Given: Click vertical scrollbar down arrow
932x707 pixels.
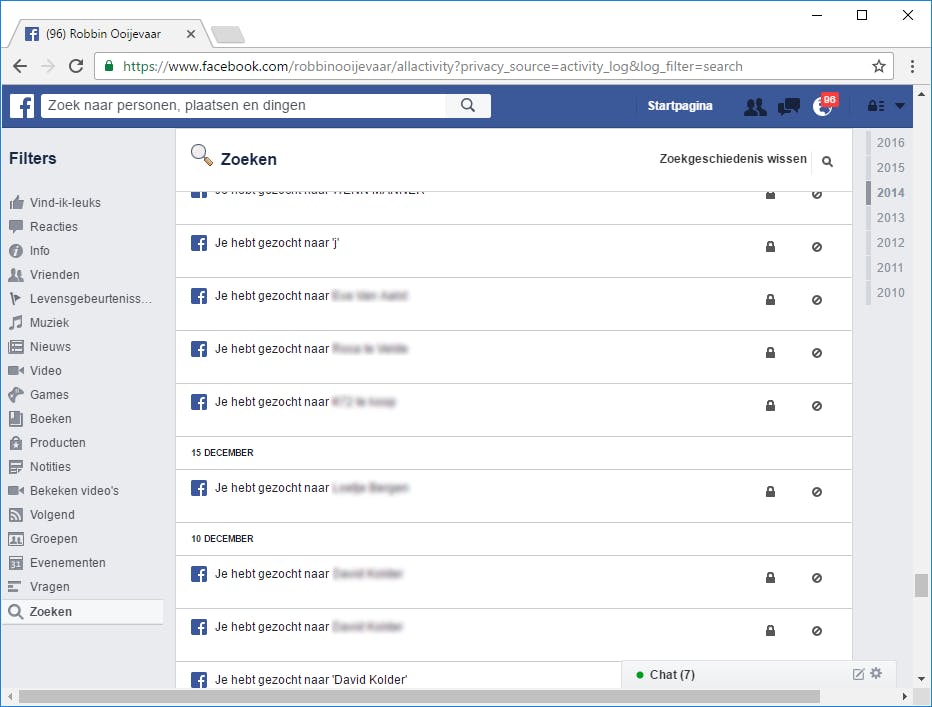Looking at the screenshot, I should [921, 678].
